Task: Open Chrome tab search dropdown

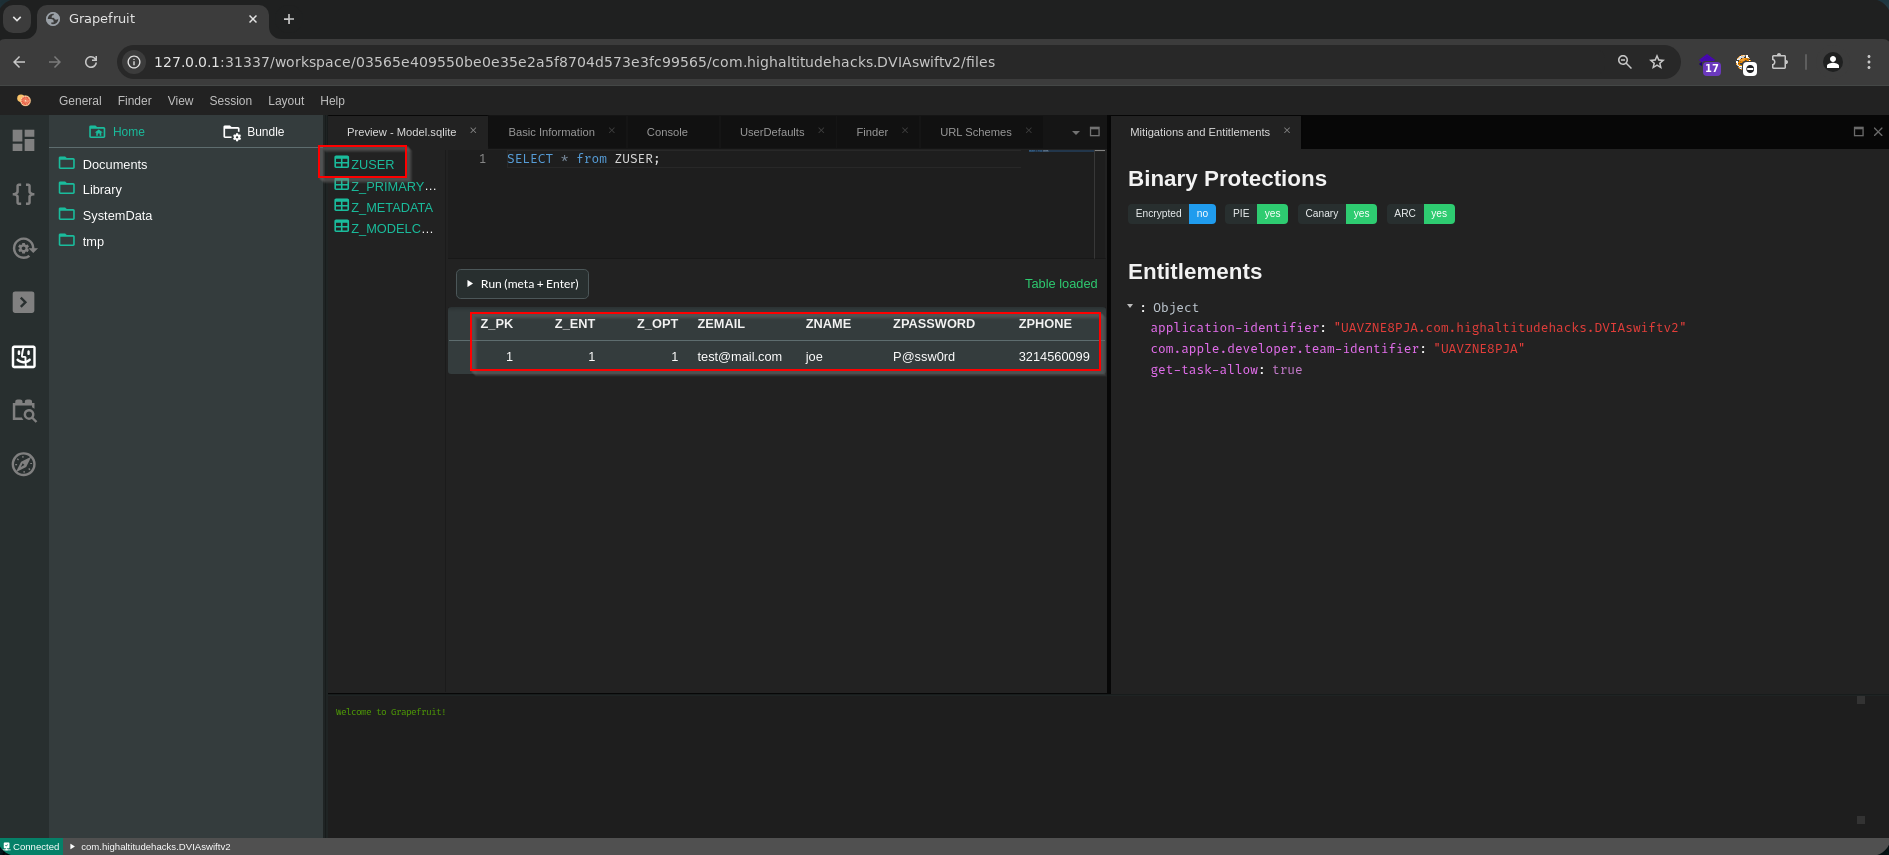Action: point(17,19)
